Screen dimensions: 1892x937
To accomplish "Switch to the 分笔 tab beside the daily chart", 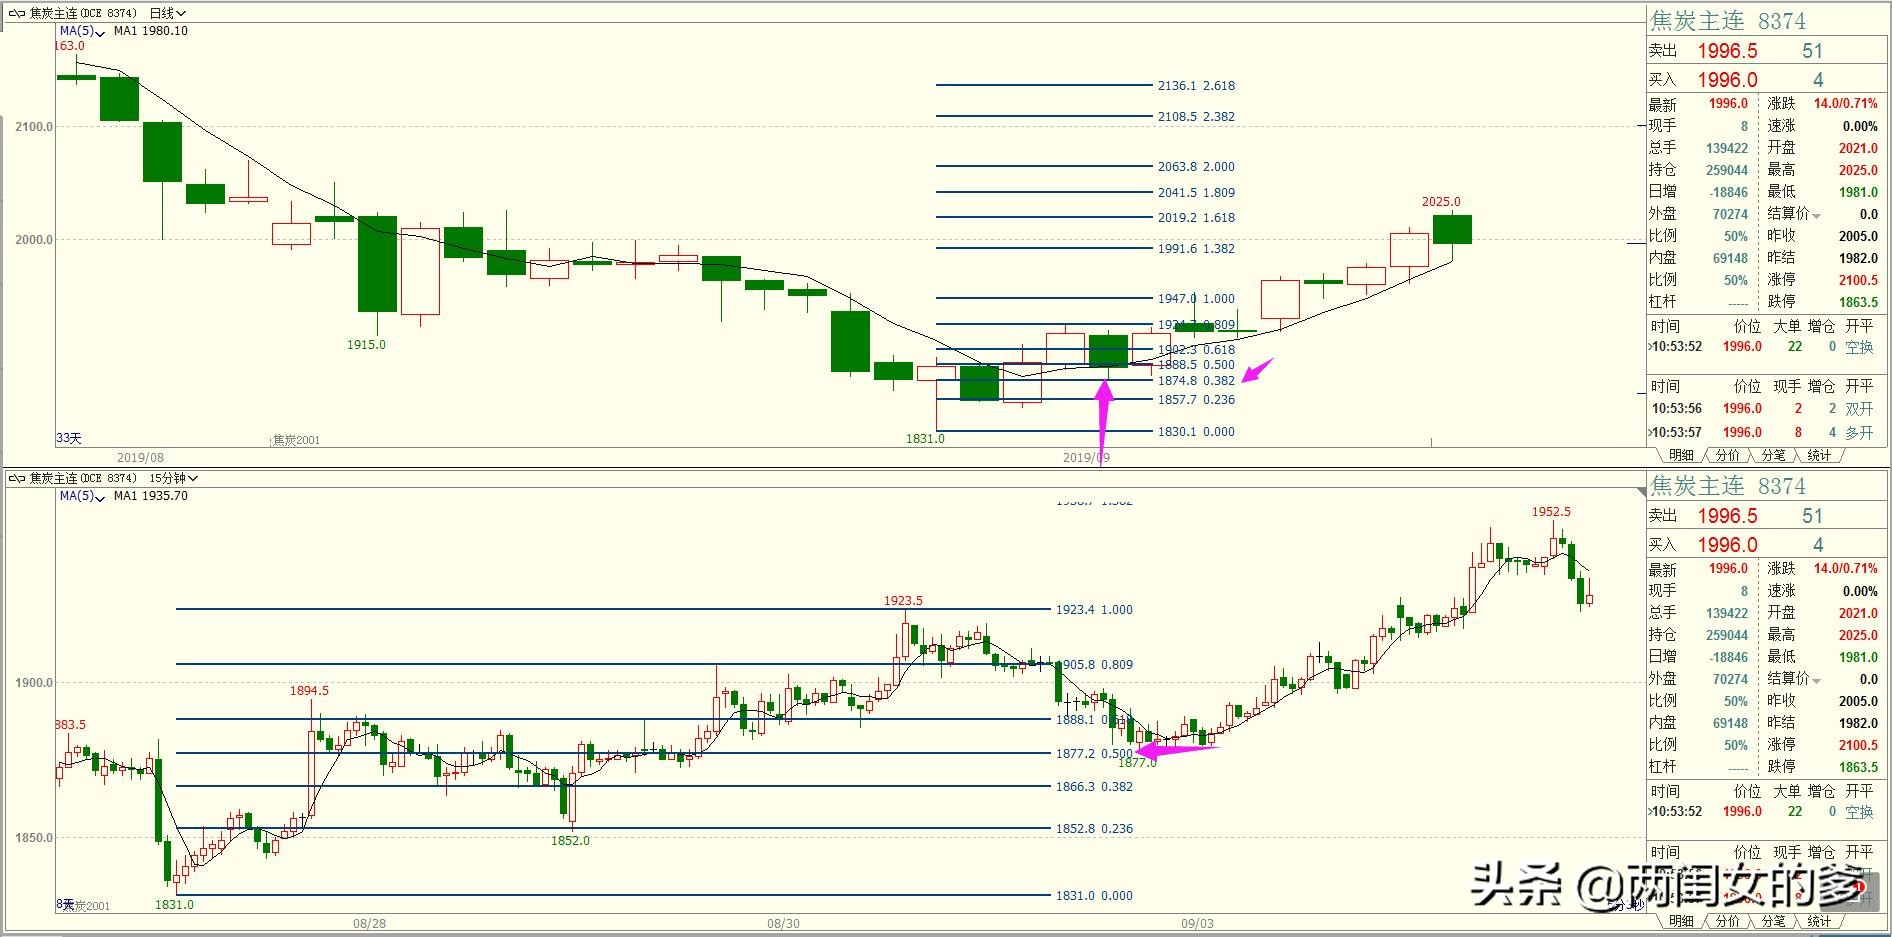I will pos(1773,455).
